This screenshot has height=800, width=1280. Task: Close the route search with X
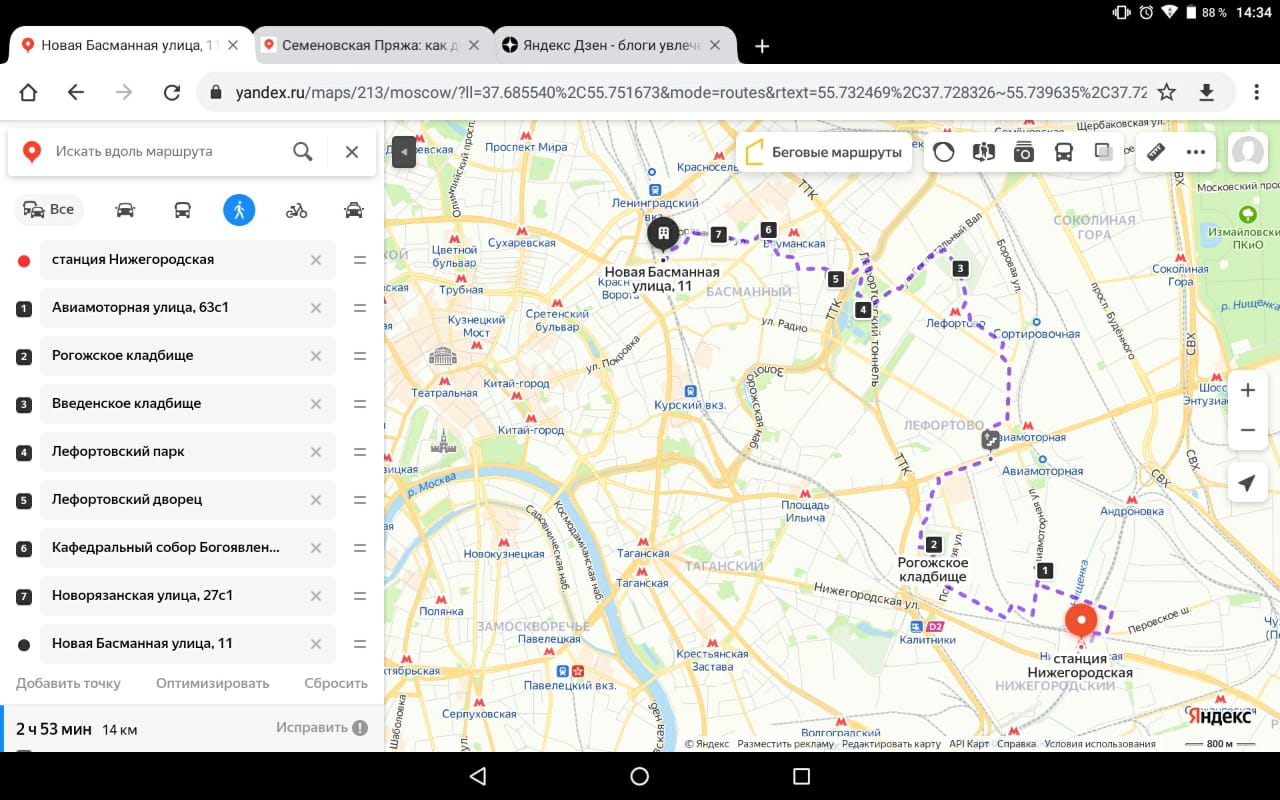point(352,151)
